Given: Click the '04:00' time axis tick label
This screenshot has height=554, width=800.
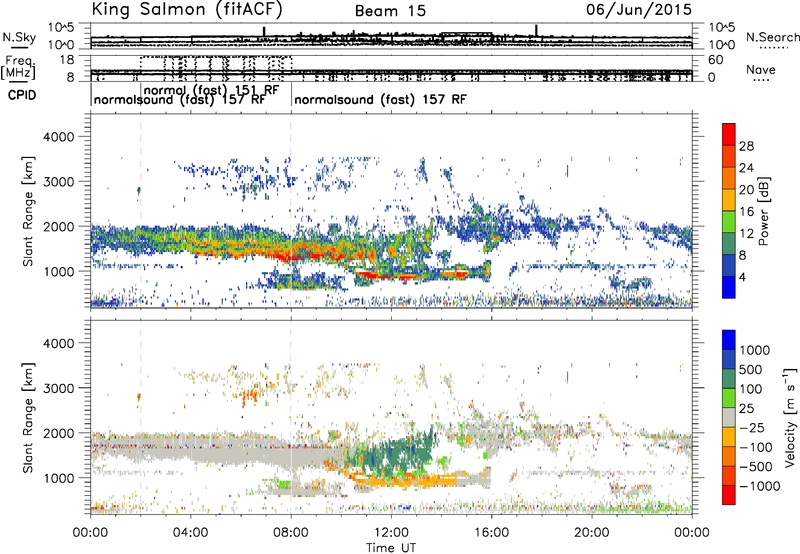Looking at the screenshot, I should click(x=190, y=533).
